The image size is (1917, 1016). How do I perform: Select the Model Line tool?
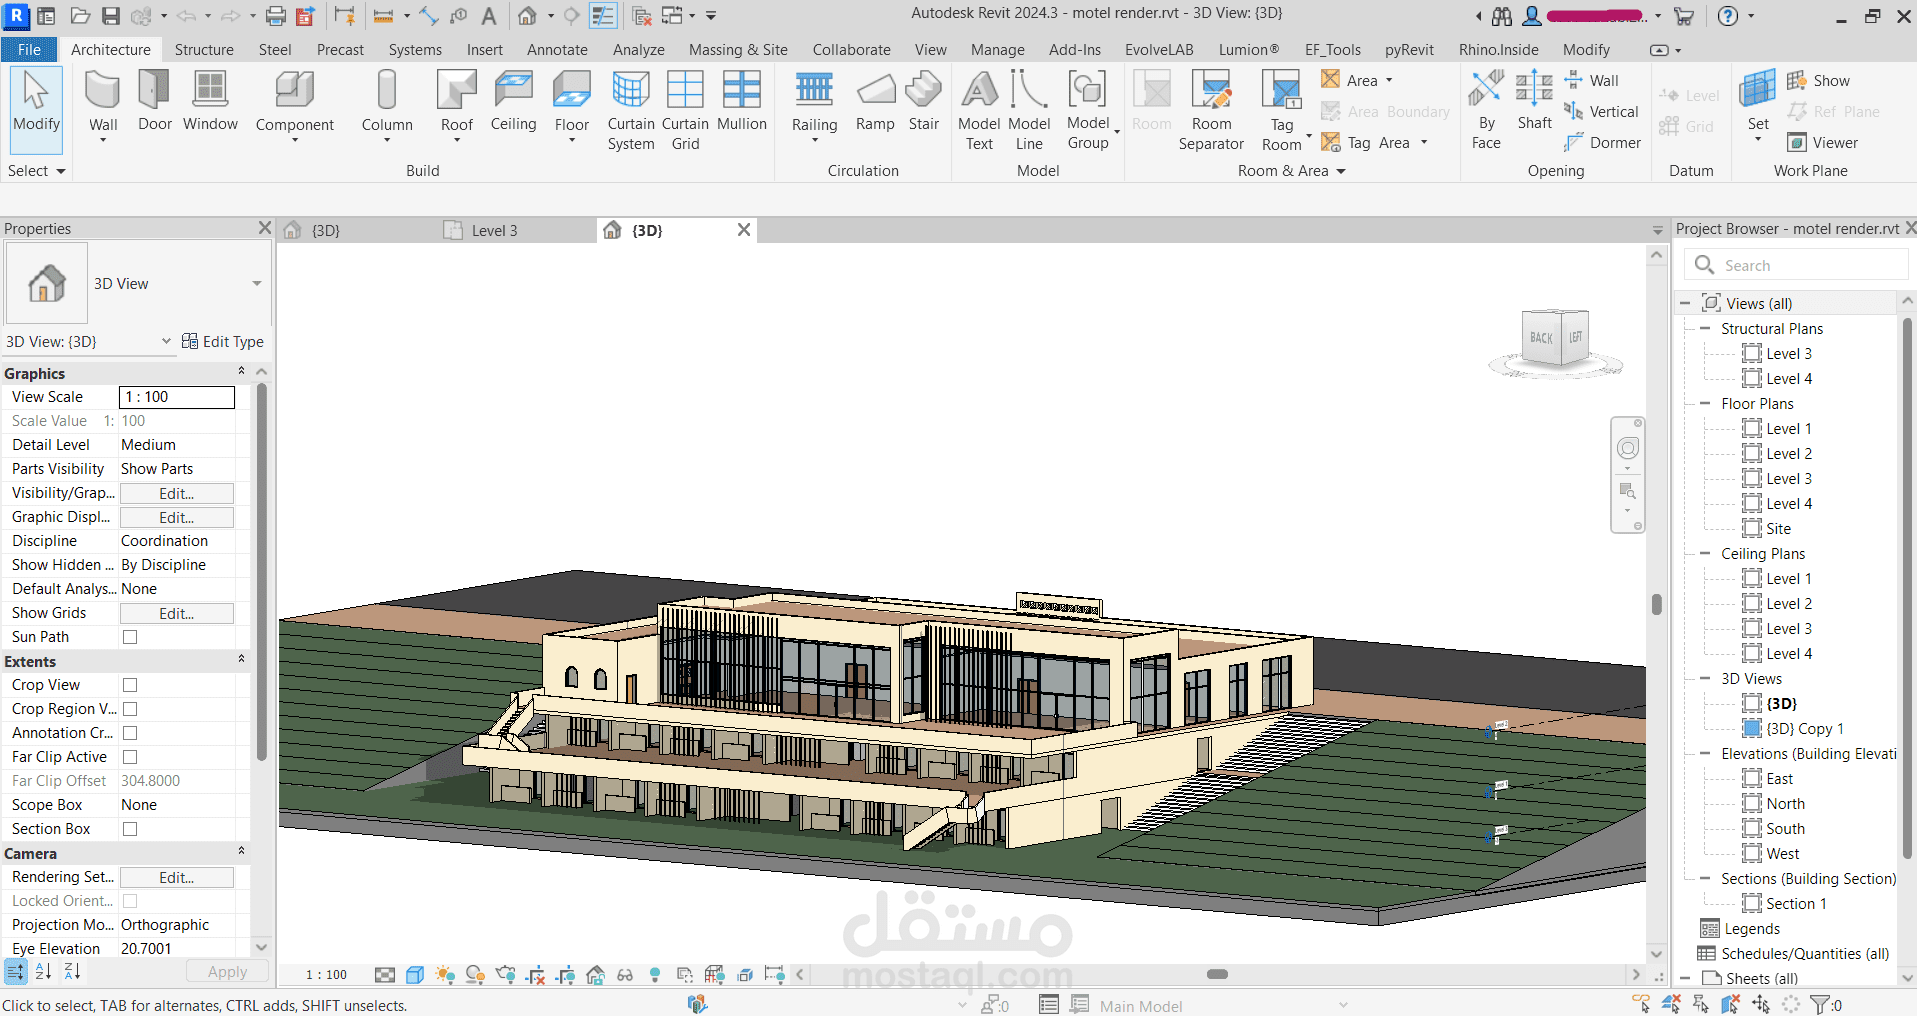(x=1029, y=110)
